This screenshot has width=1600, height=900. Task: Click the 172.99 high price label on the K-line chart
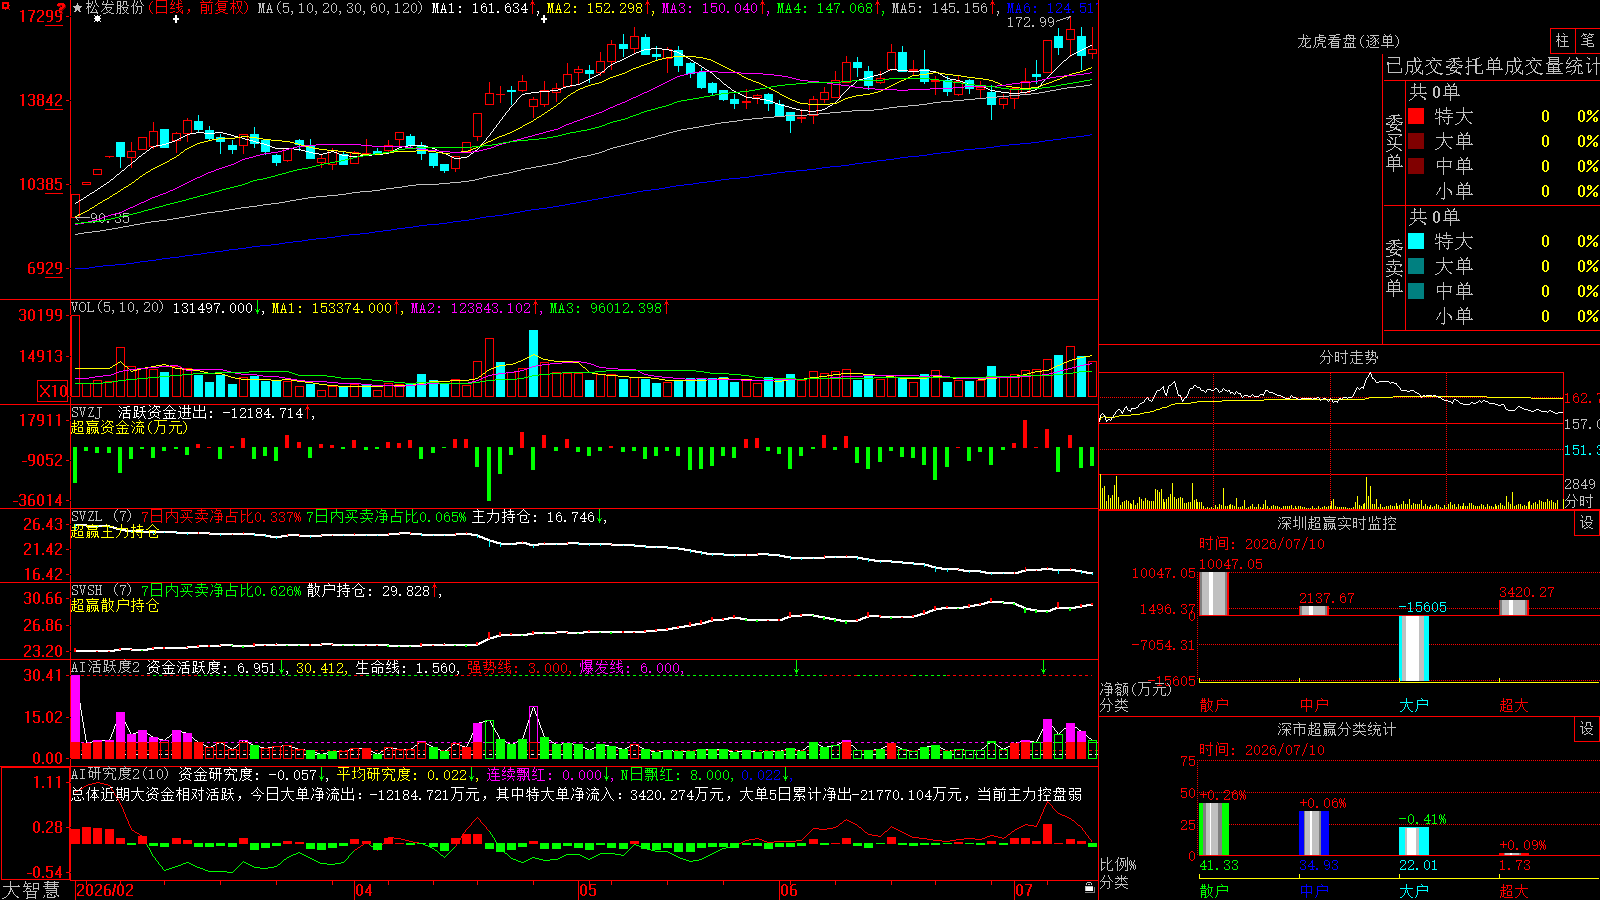[x=1030, y=22]
